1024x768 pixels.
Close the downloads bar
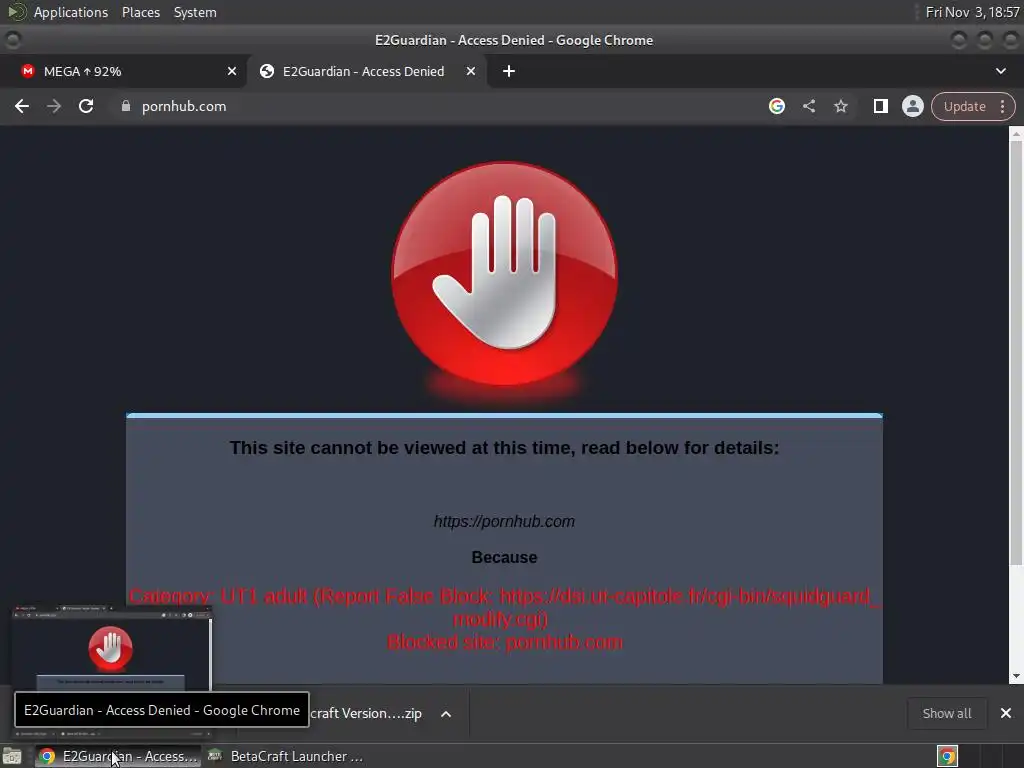pyautogui.click(x=1006, y=713)
